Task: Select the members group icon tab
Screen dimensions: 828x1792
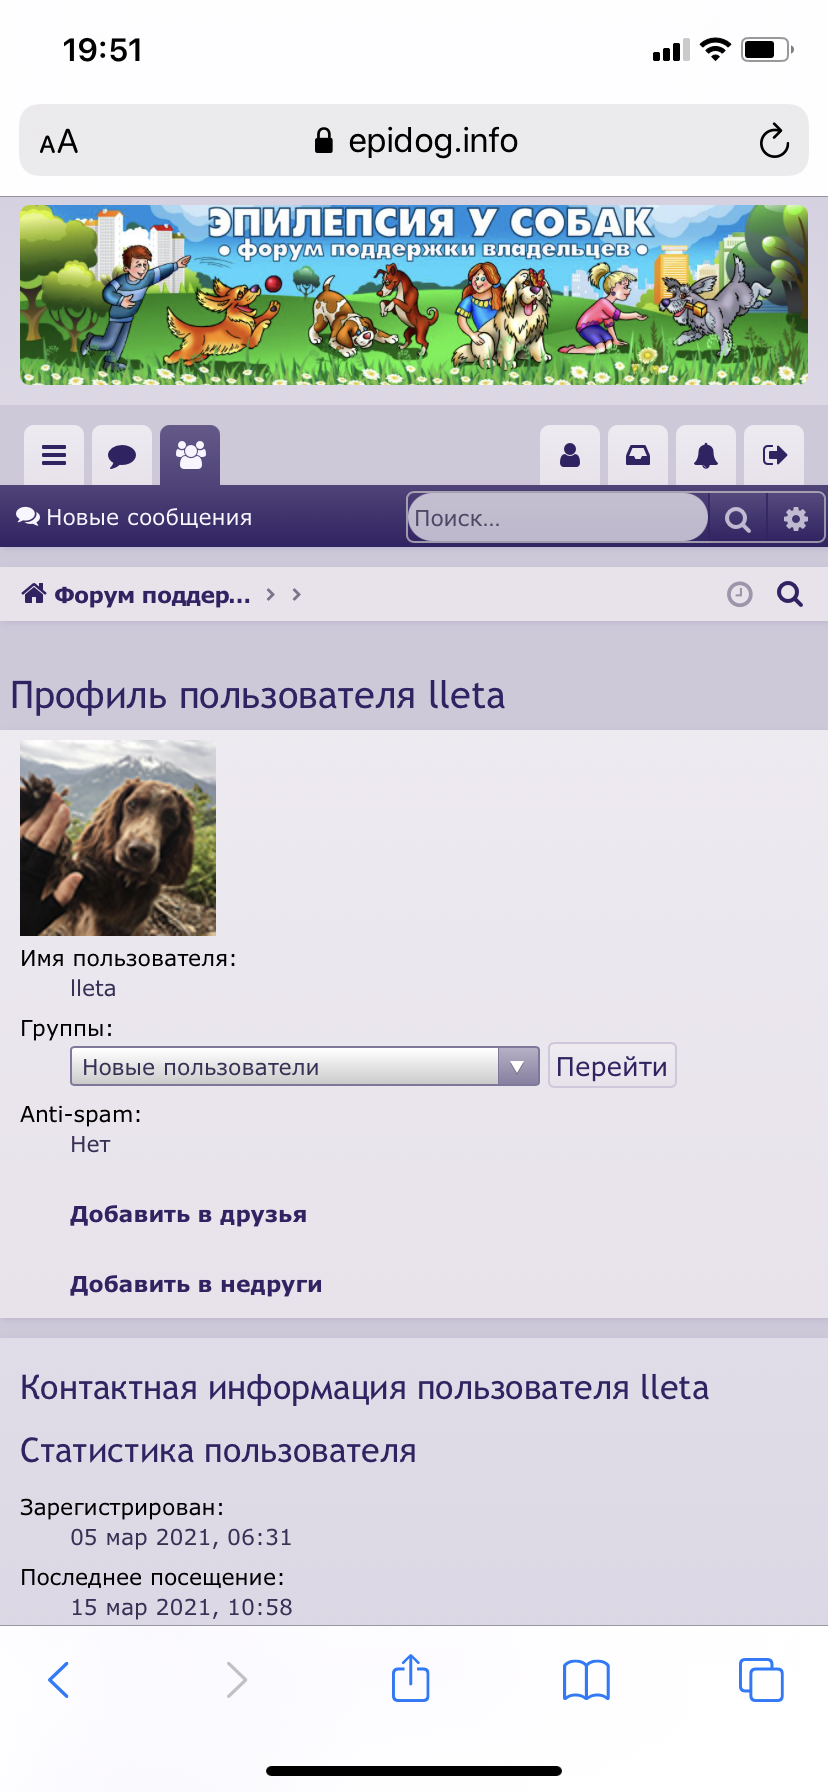Action: [x=190, y=456]
